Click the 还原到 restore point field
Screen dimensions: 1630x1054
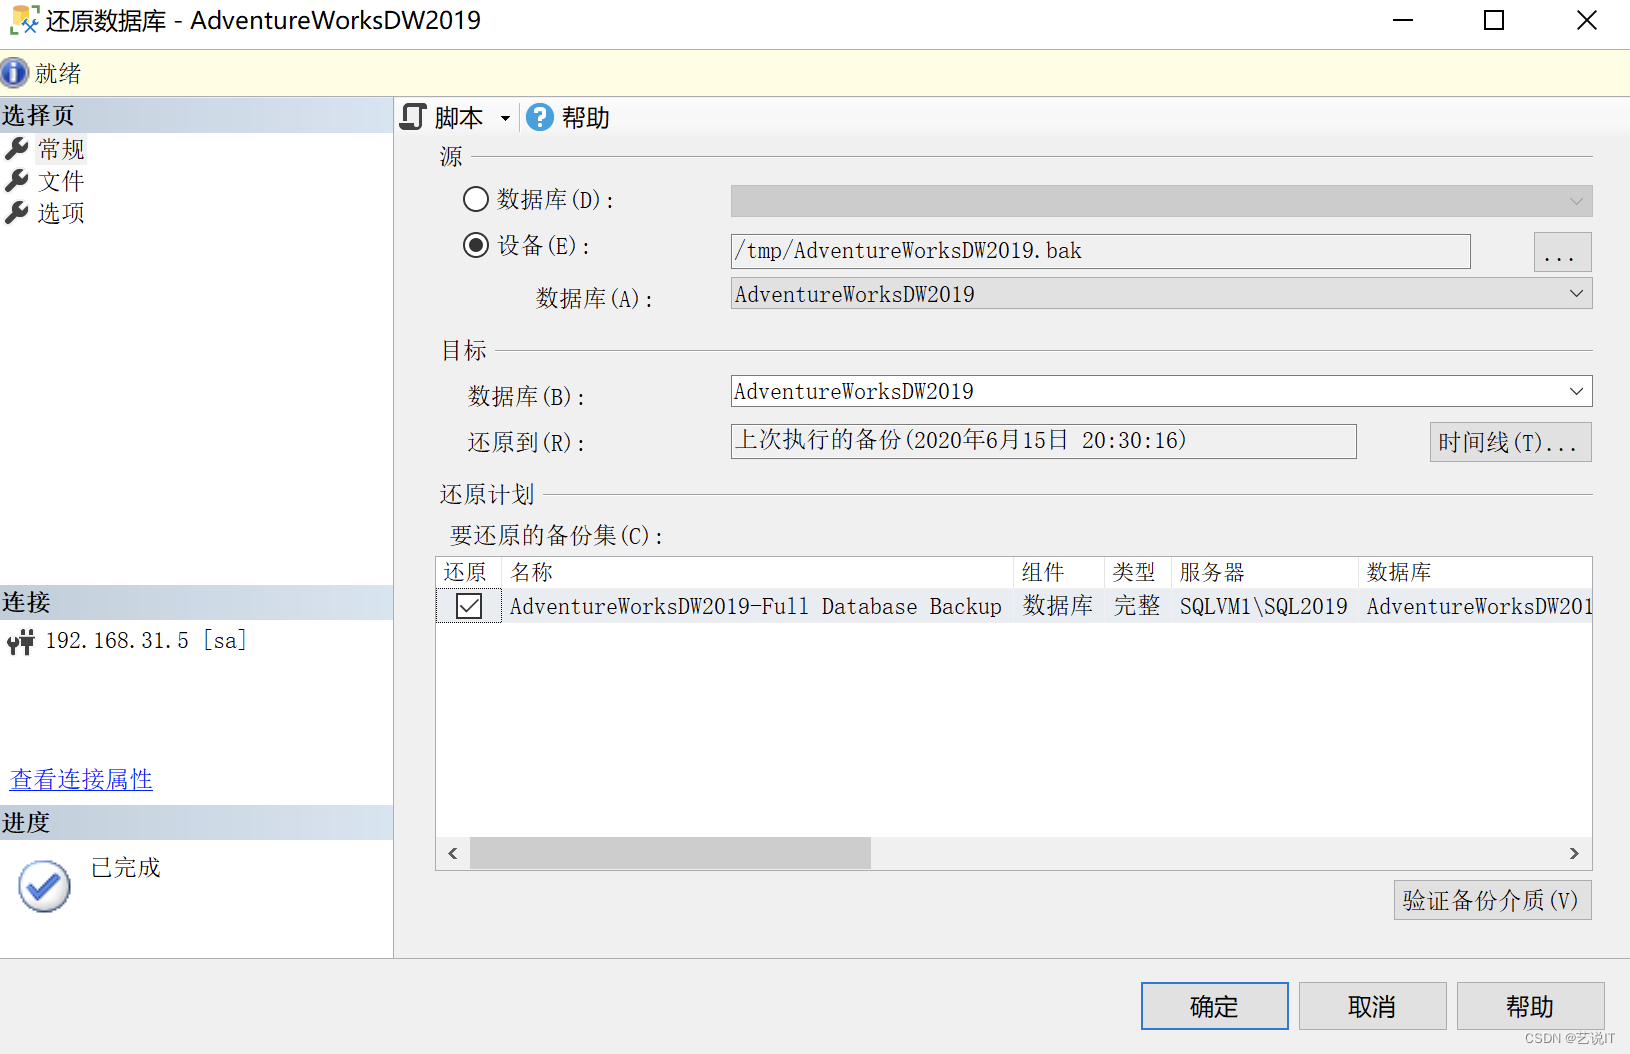point(1043,441)
